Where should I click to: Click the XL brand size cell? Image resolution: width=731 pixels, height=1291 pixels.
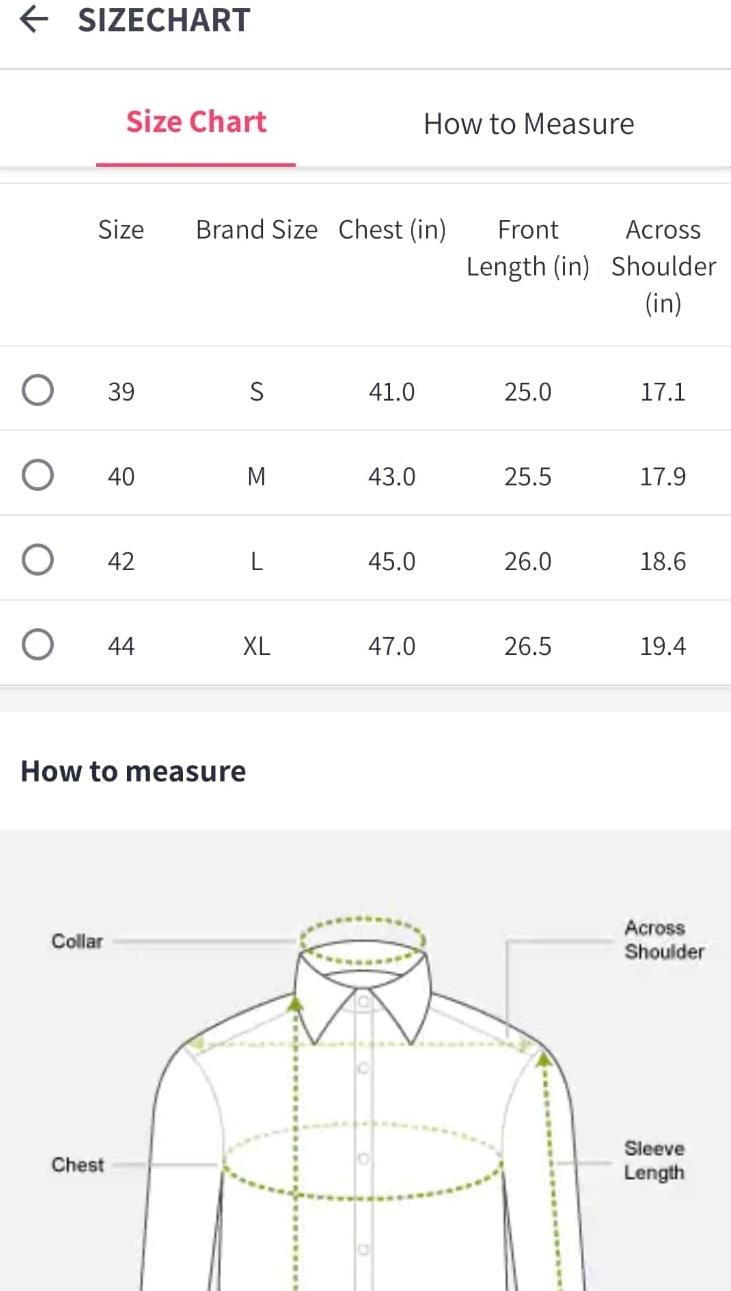coord(256,647)
